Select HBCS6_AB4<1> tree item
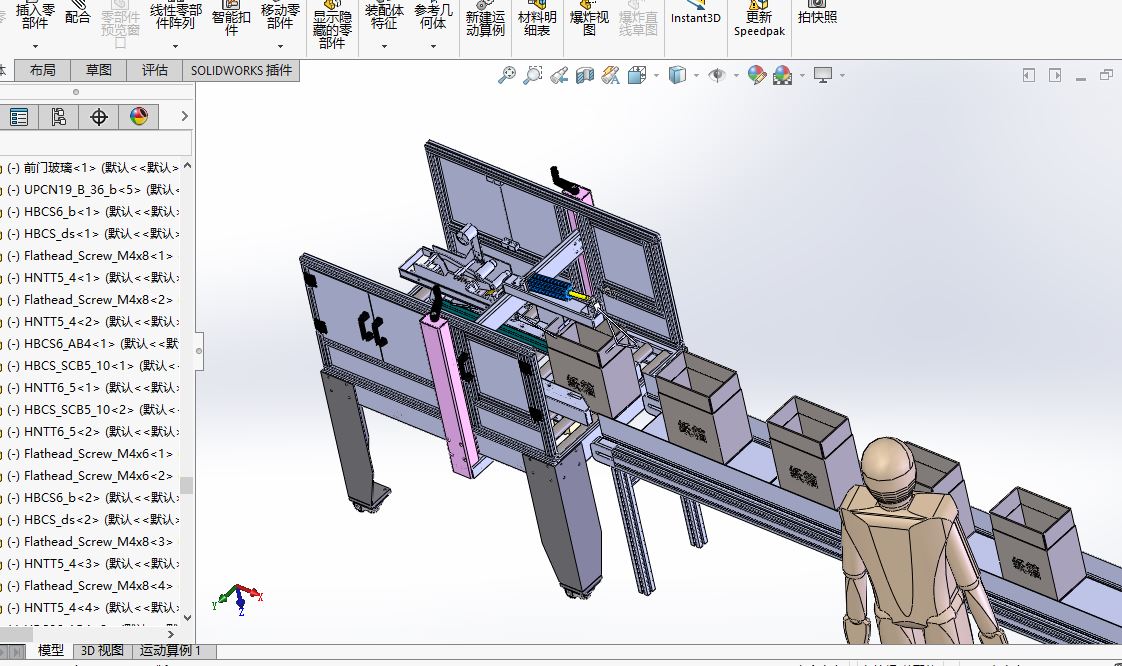1122x666 pixels. pos(91,343)
